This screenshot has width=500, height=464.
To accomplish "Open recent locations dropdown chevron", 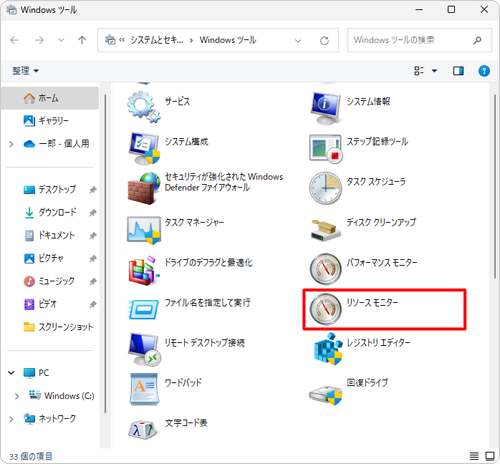I will click(x=61, y=40).
